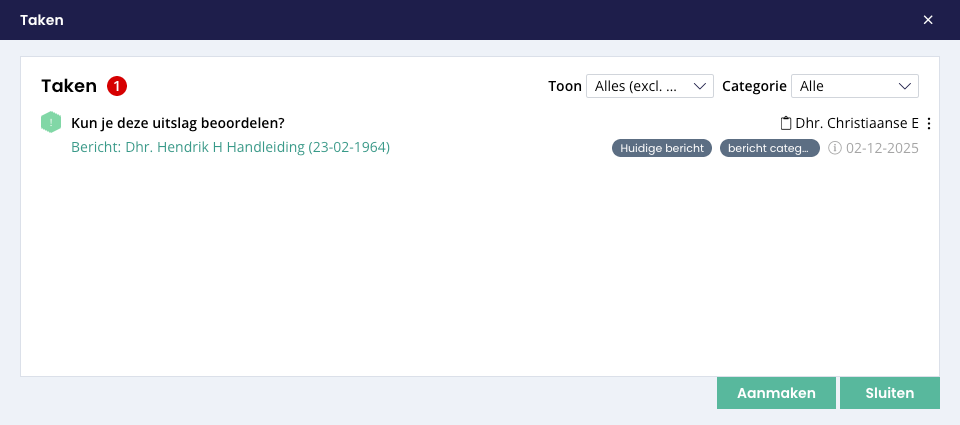Click the red task count badge
This screenshot has height=425, width=960.
117,86
